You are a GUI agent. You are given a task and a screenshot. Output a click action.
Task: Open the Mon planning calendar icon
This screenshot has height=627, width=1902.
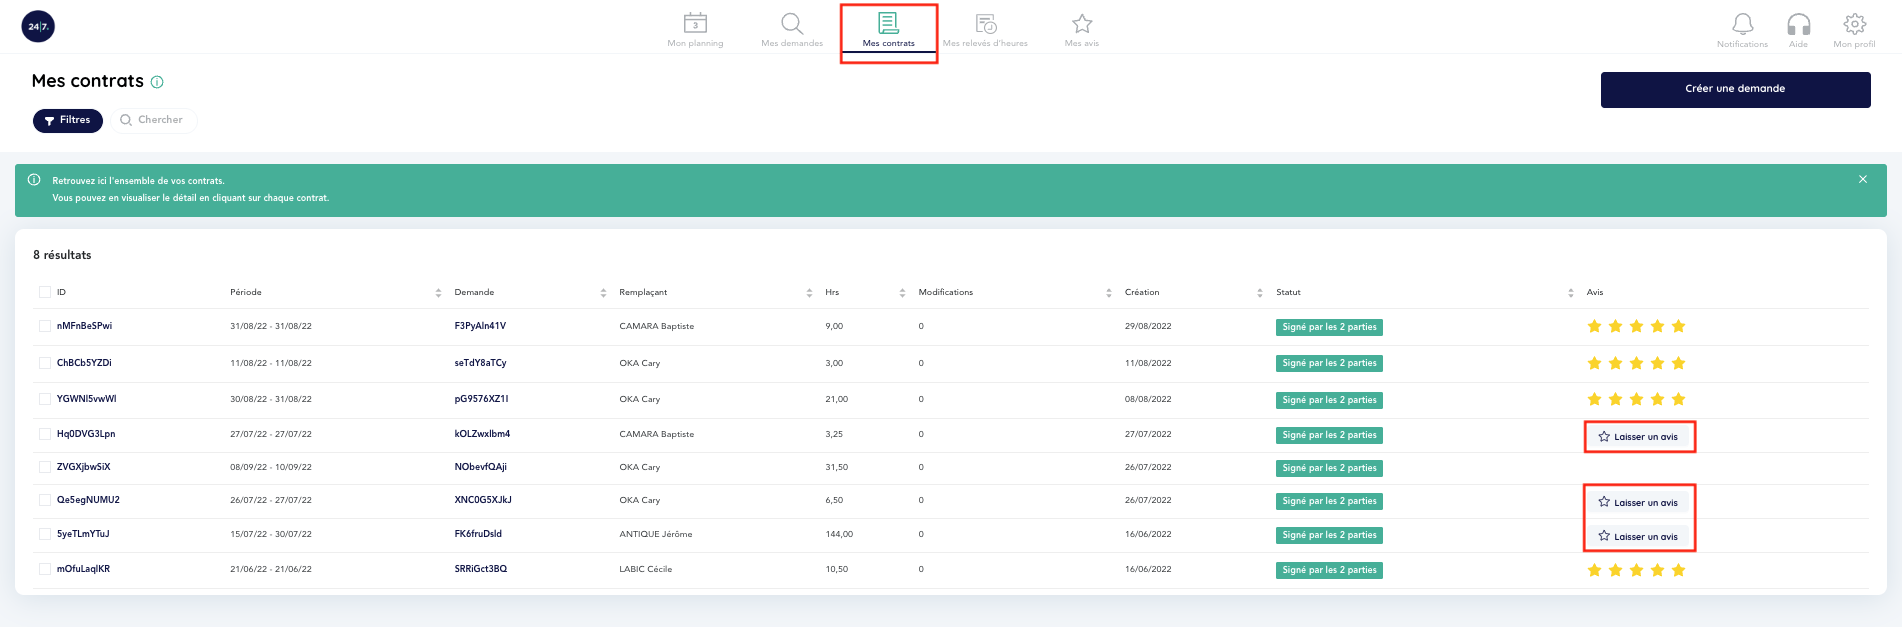click(695, 24)
